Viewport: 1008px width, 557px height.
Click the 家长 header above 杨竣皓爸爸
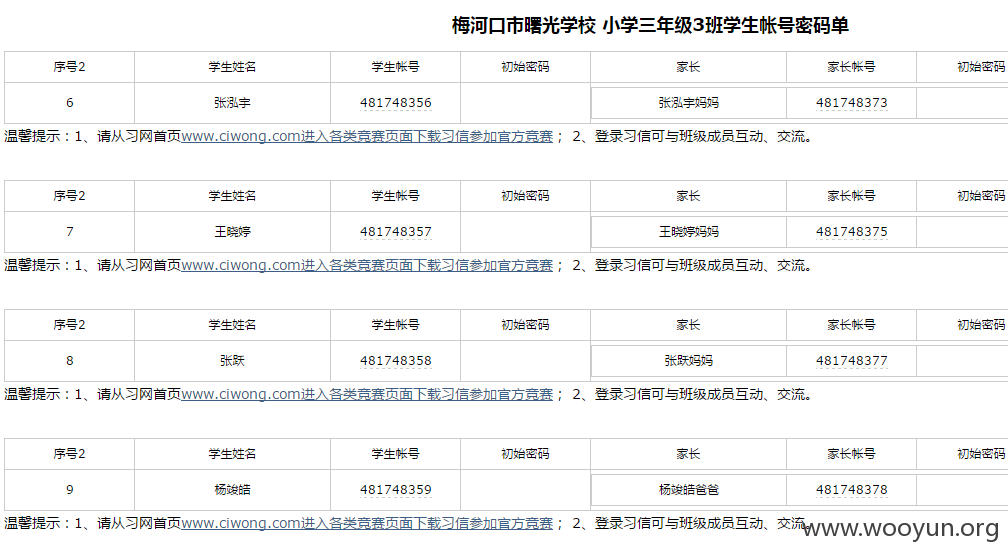(x=688, y=453)
